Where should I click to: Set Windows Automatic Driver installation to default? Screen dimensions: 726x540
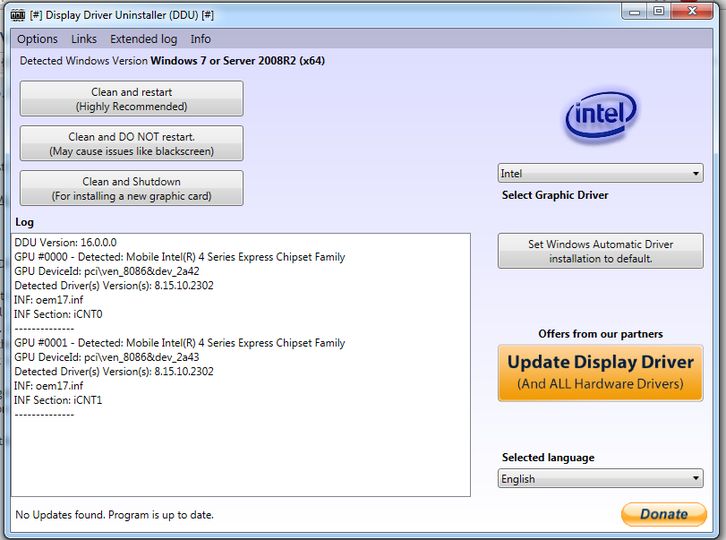(x=601, y=251)
